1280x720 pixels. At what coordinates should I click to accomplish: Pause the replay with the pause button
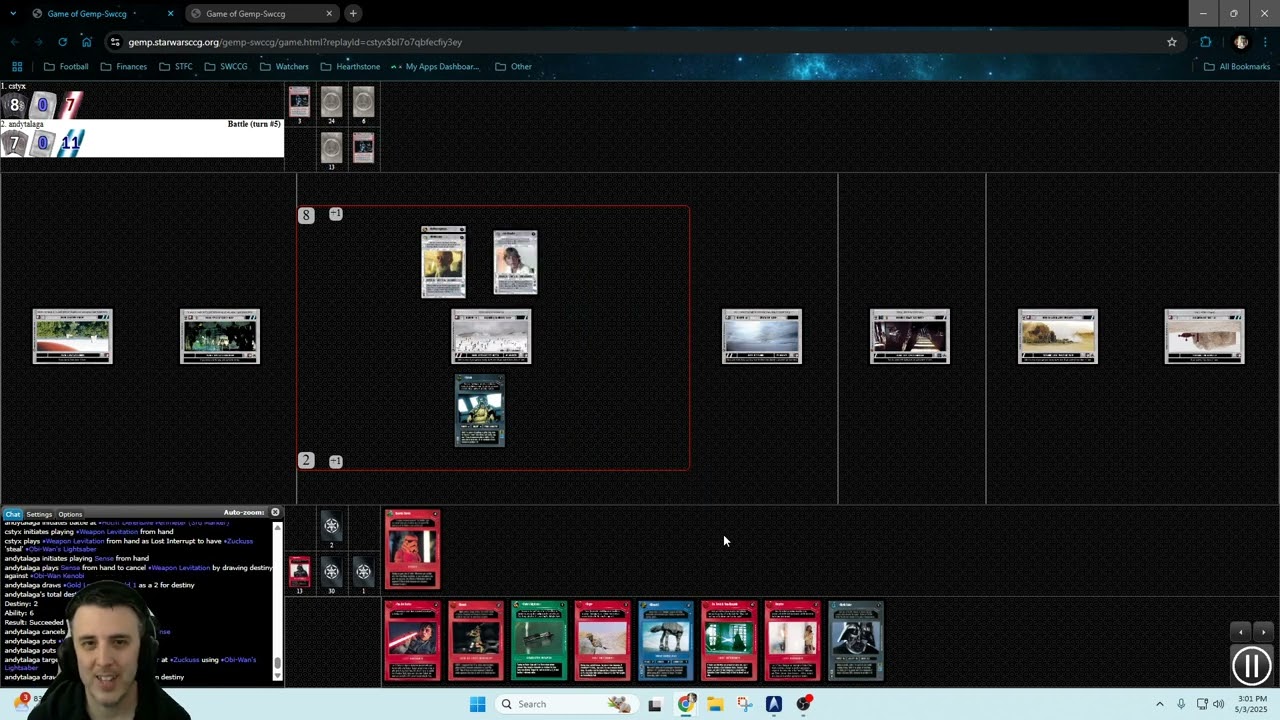click(1251, 666)
